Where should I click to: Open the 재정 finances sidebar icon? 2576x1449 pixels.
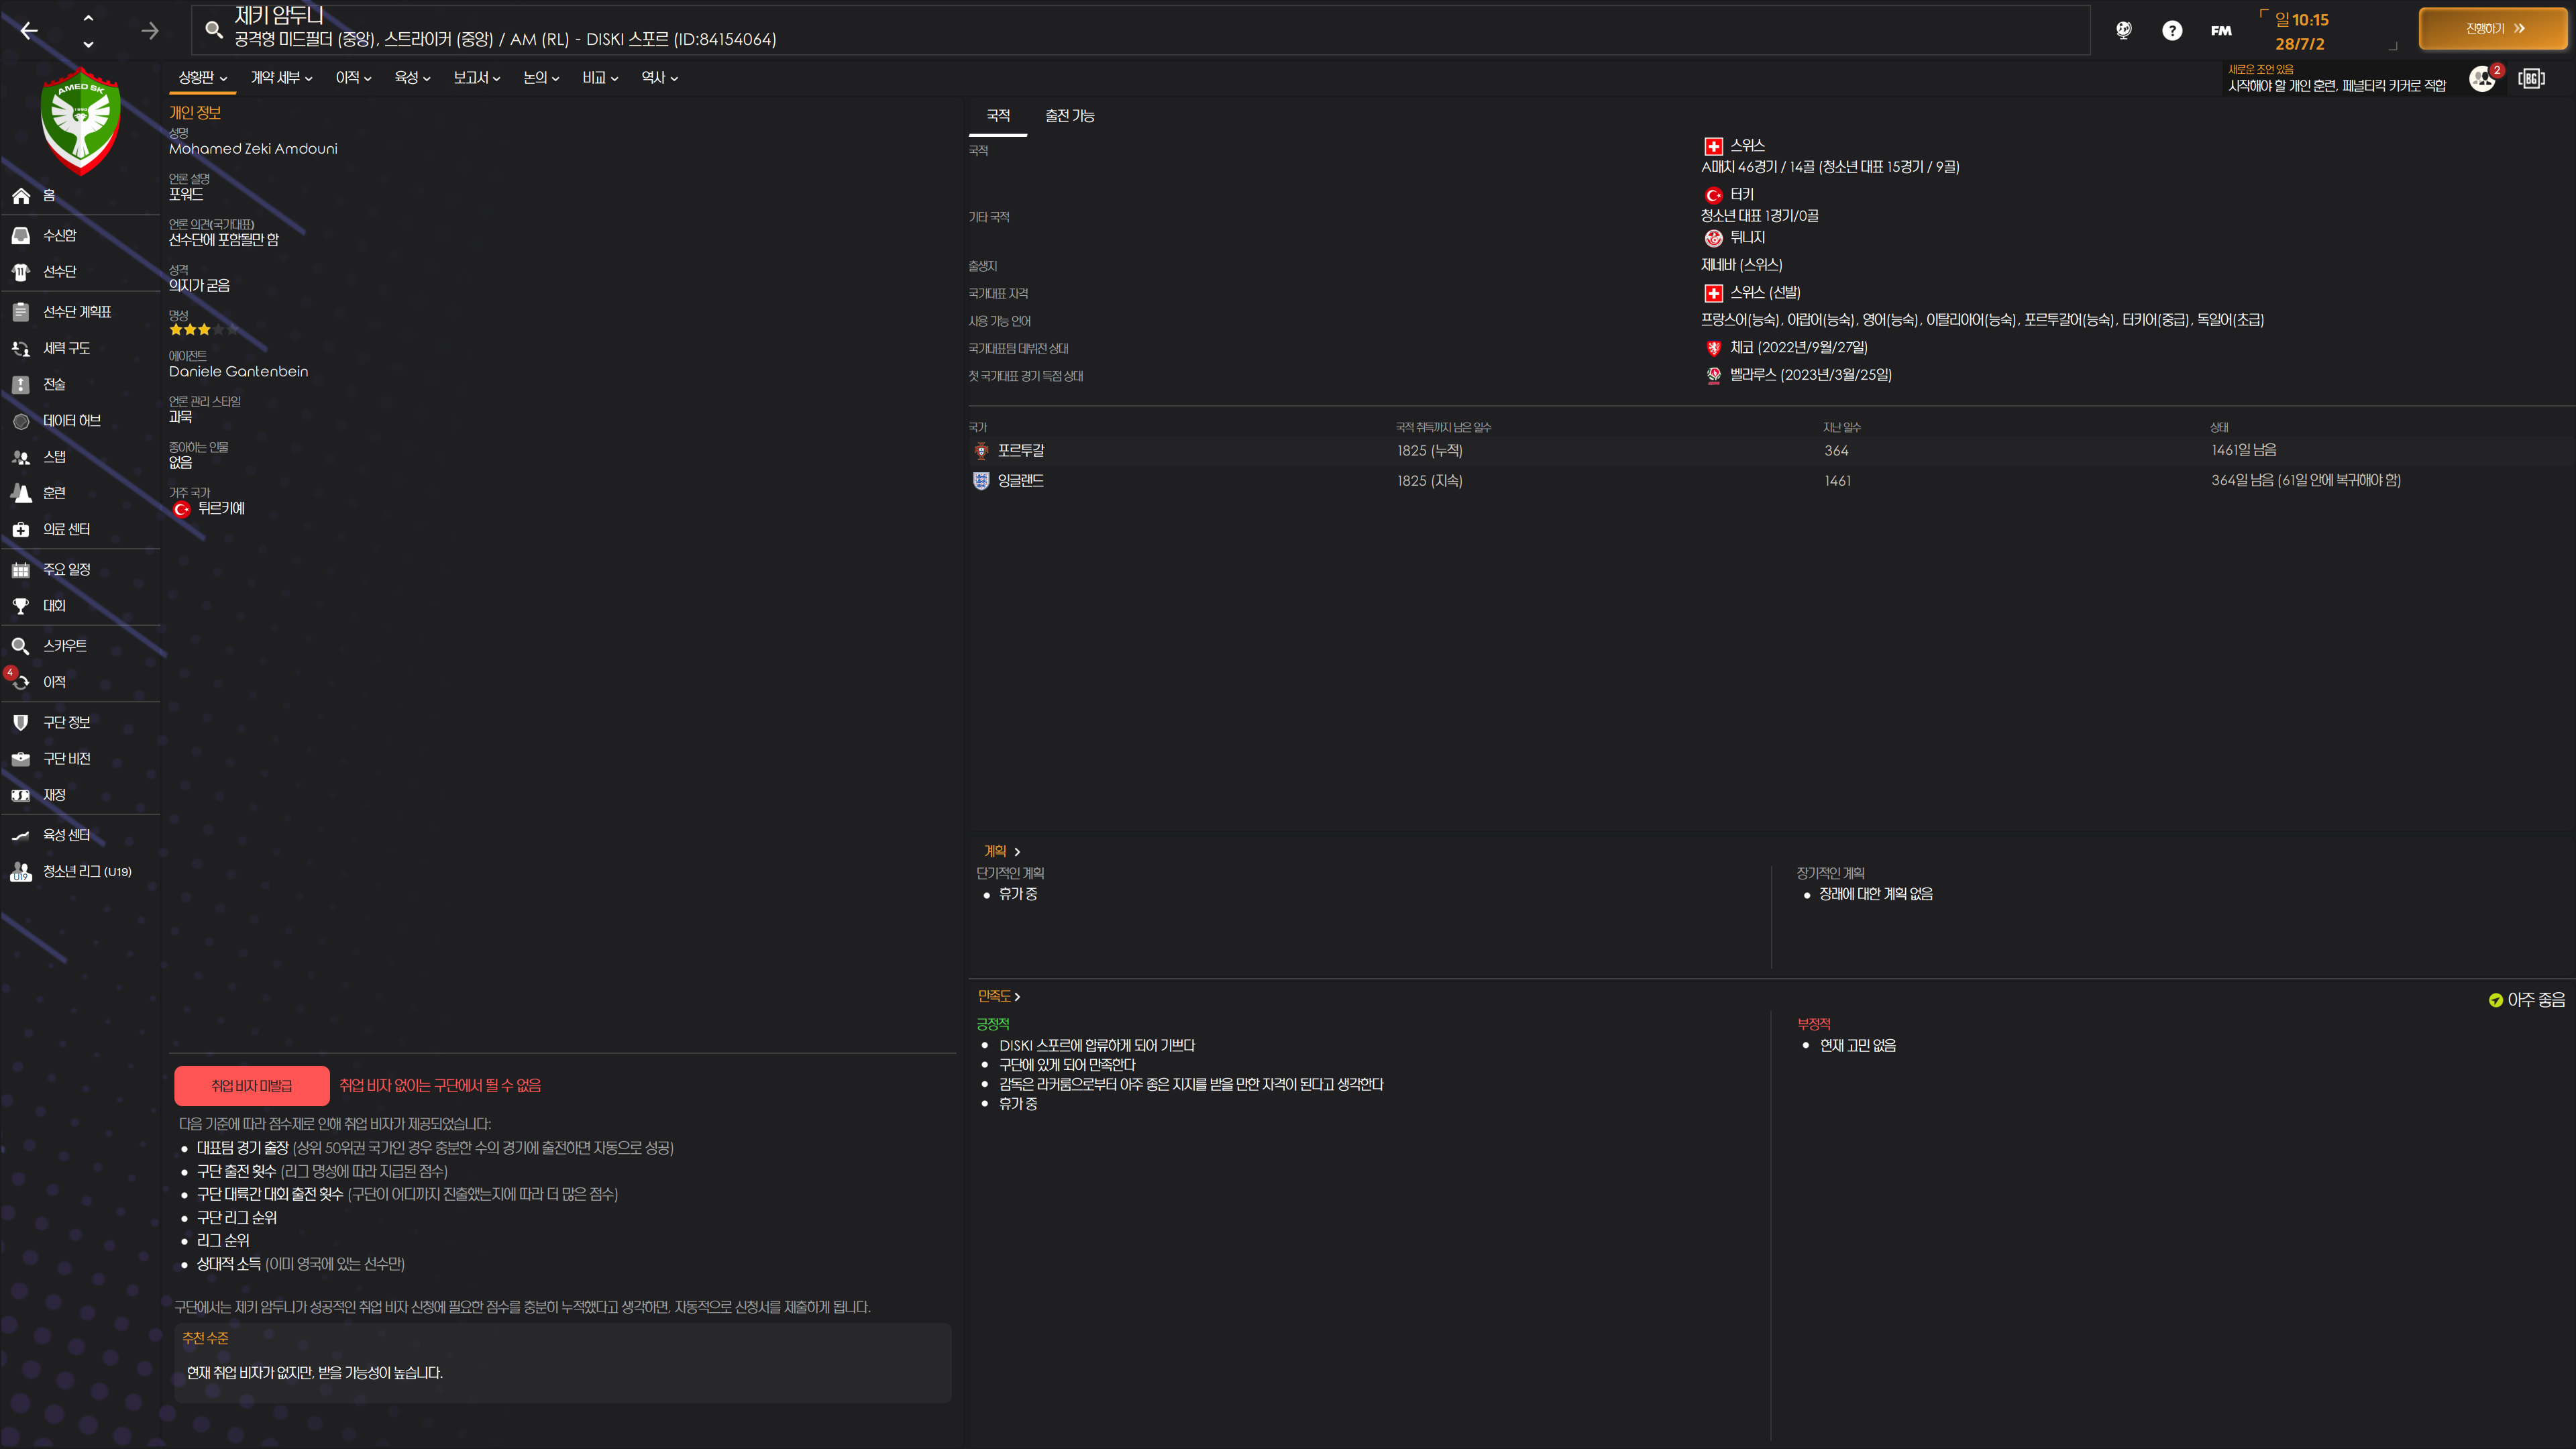point(21,795)
